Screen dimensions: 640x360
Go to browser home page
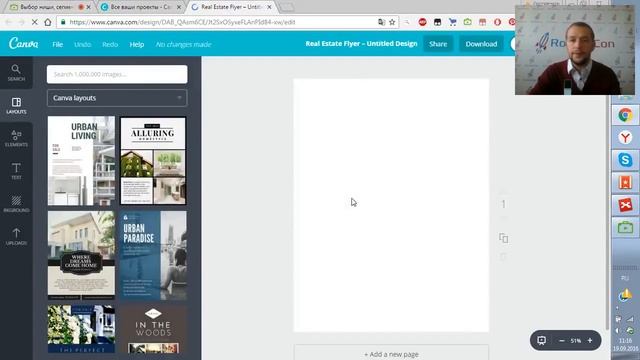(48, 22)
